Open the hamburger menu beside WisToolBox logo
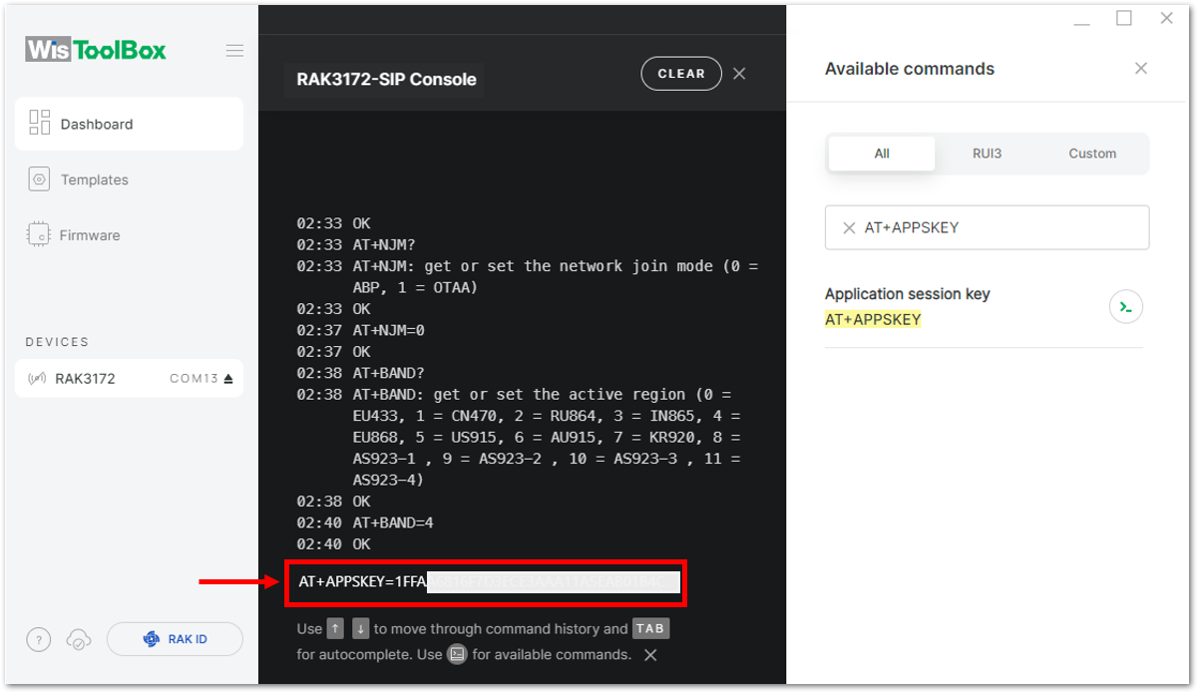Image resolution: width=1198 pixels, height=693 pixels. pos(235,51)
